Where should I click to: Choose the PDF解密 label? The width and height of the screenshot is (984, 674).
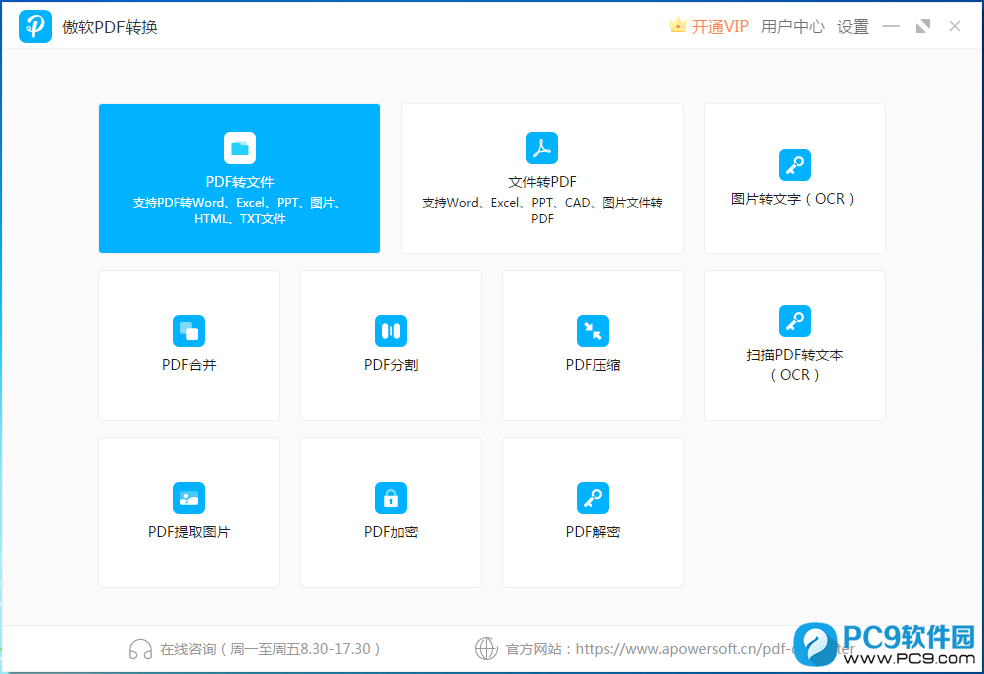[593, 532]
